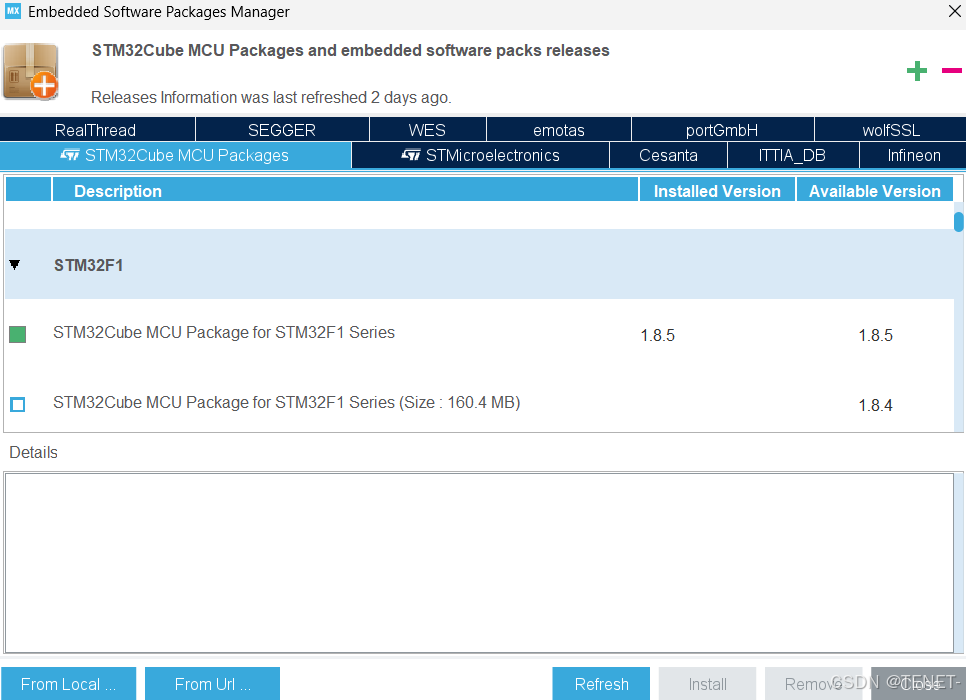The width and height of the screenshot is (966, 700).
Task: Open the SEGGER tab
Action: [x=282, y=129]
